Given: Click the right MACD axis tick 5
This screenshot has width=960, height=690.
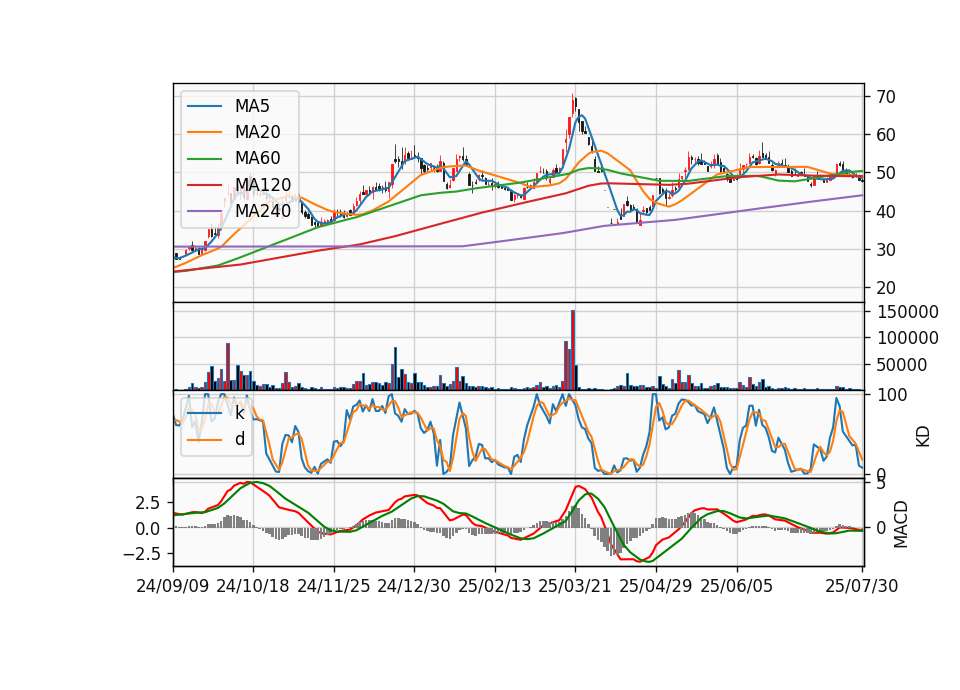Looking at the screenshot, I should tap(881, 485).
